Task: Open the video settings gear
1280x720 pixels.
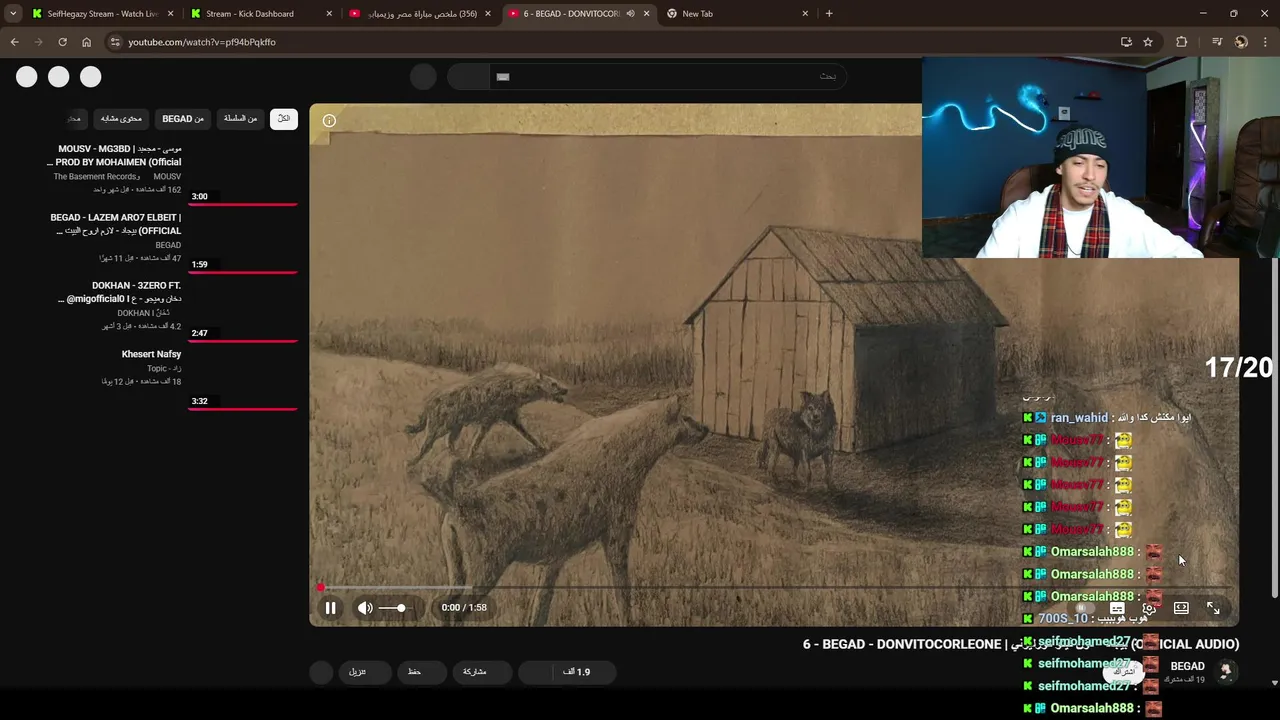Action: (x=1149, y=608)
